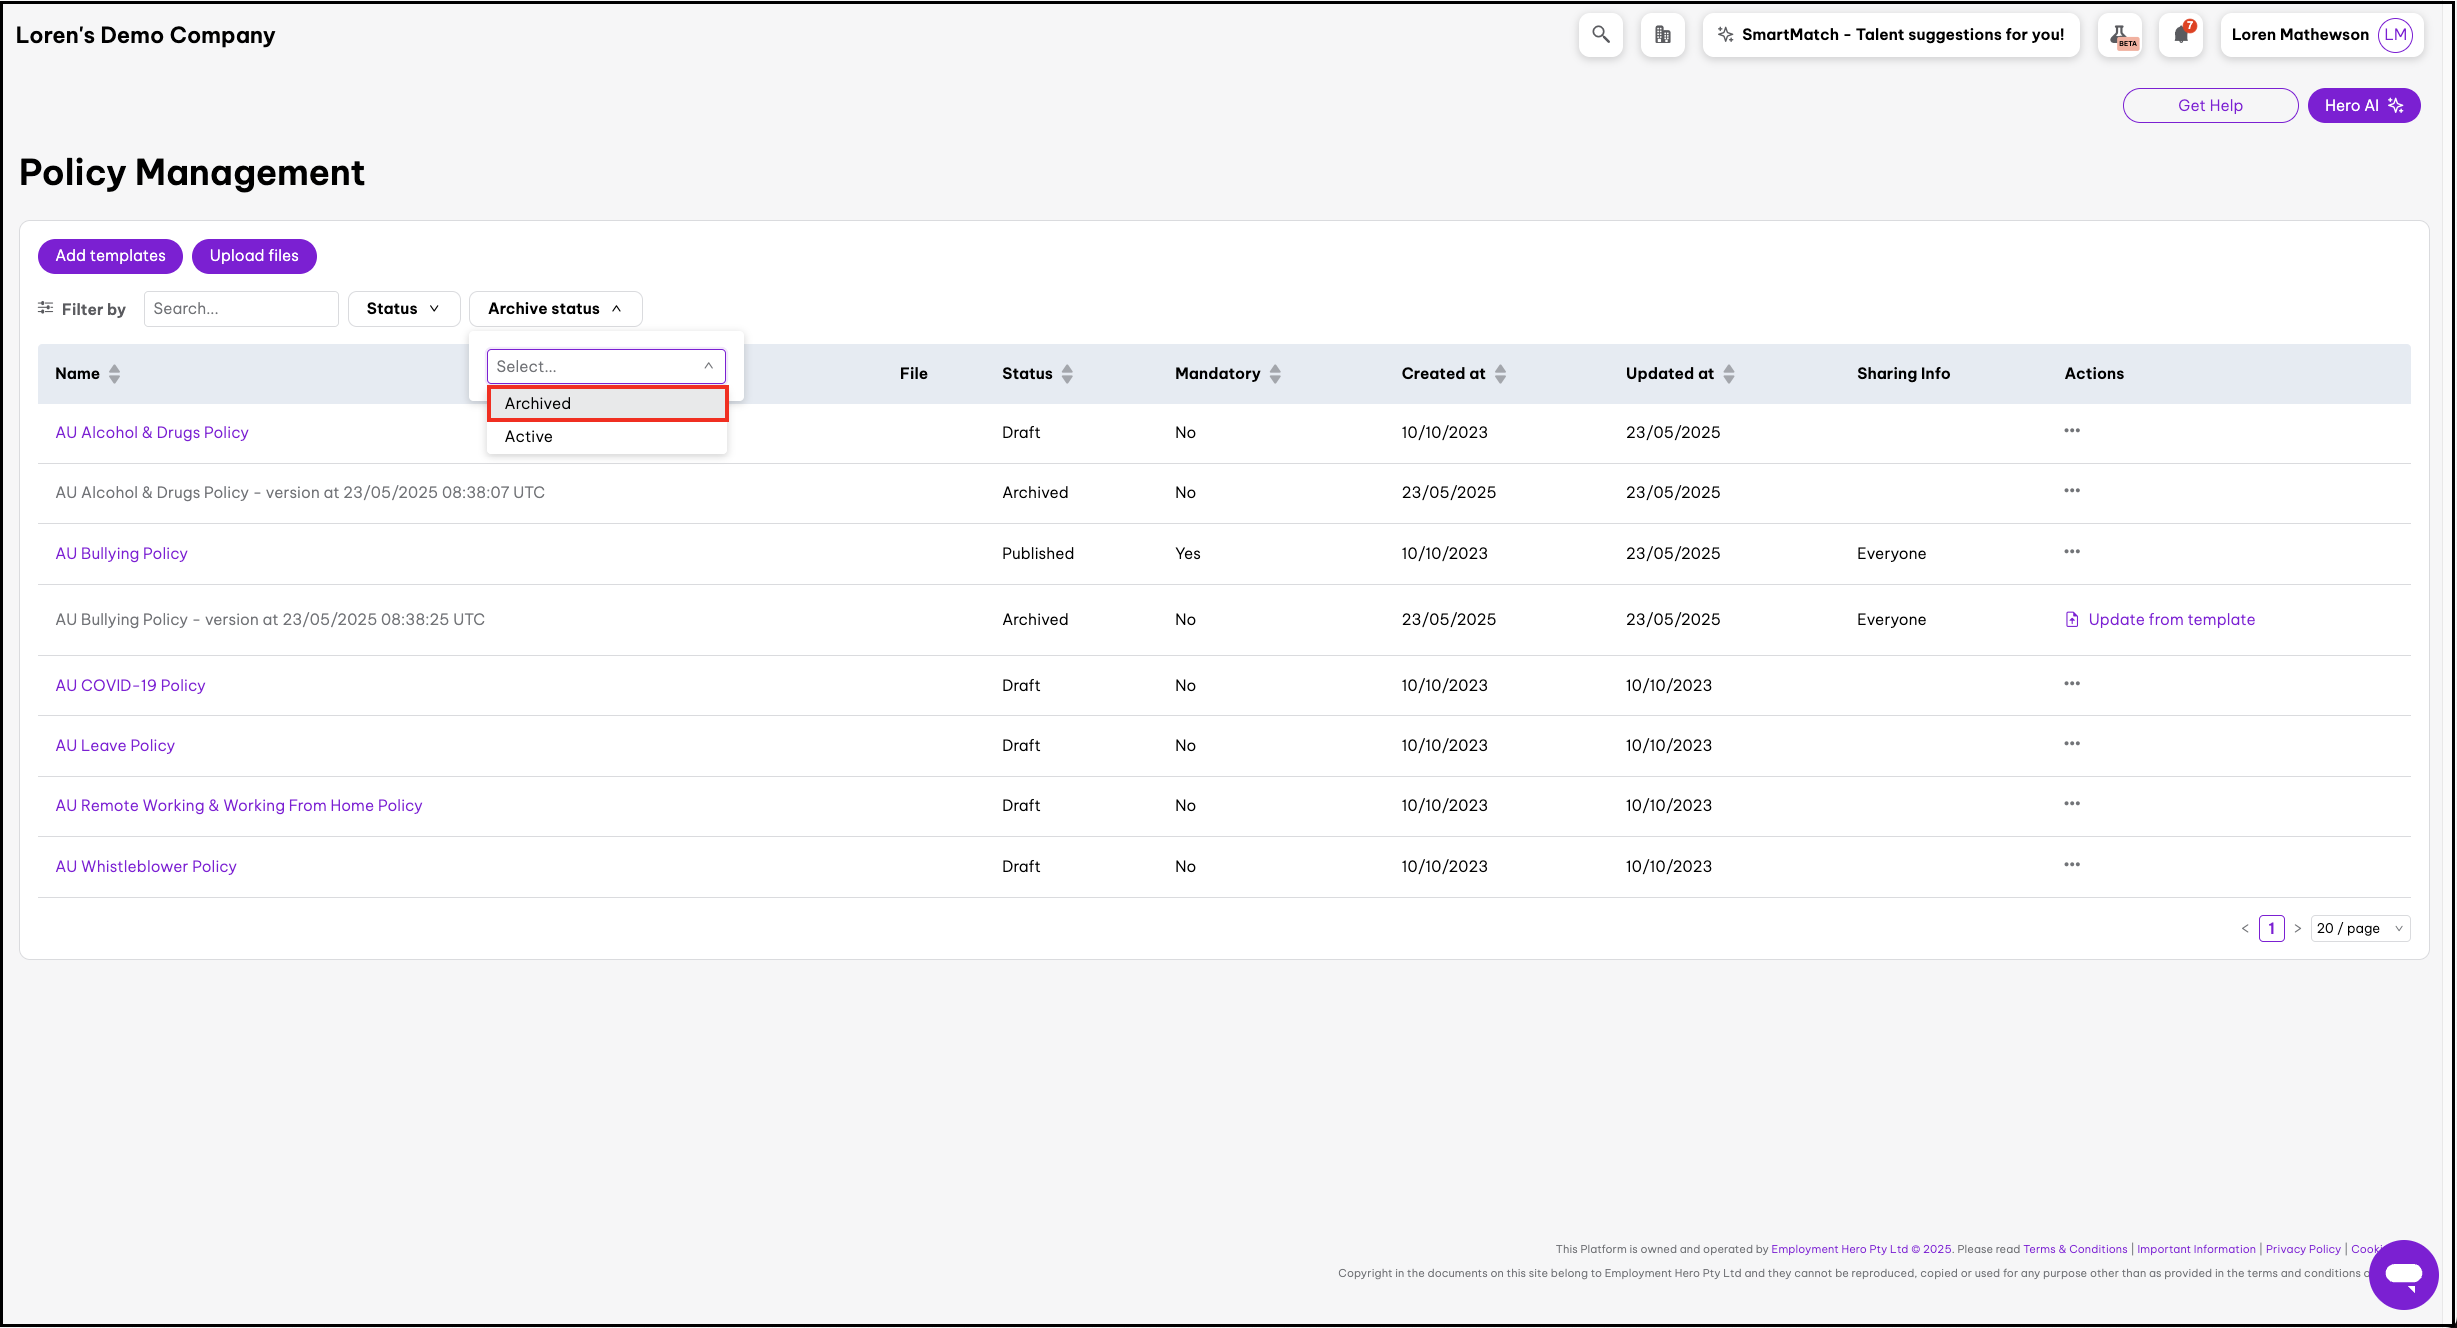Open the chat support bubble icon
The width and height of the screenshot is (2457, 1328).
click(2402, 1274)
